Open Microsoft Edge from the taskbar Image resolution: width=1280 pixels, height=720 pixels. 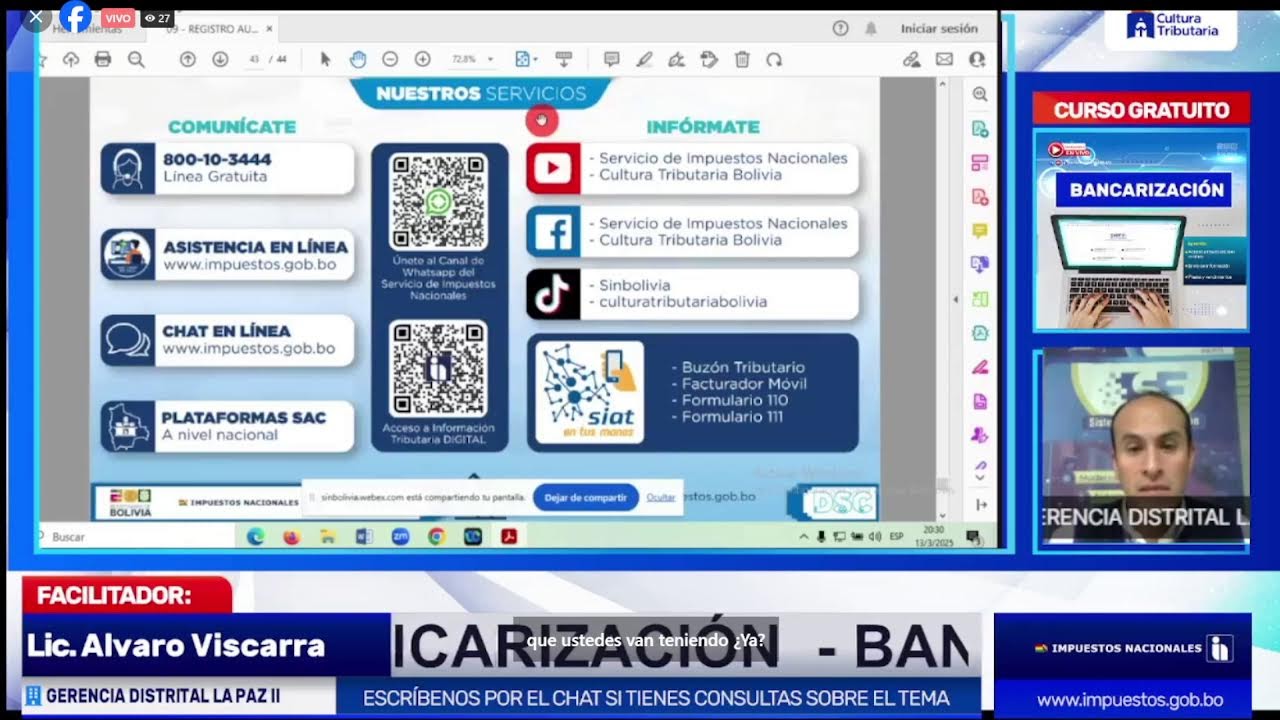click(256, 537)
